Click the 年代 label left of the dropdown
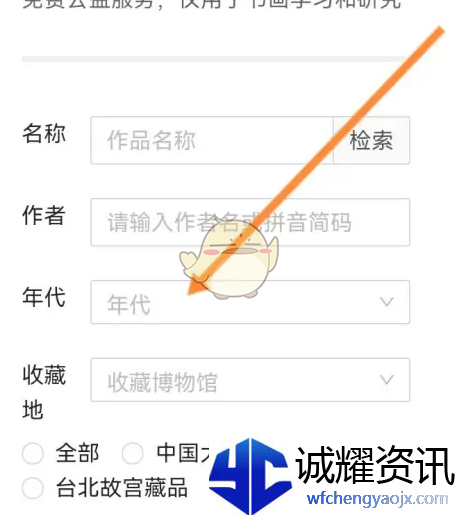This screenshot has width=459, height=515. (44, 297)
